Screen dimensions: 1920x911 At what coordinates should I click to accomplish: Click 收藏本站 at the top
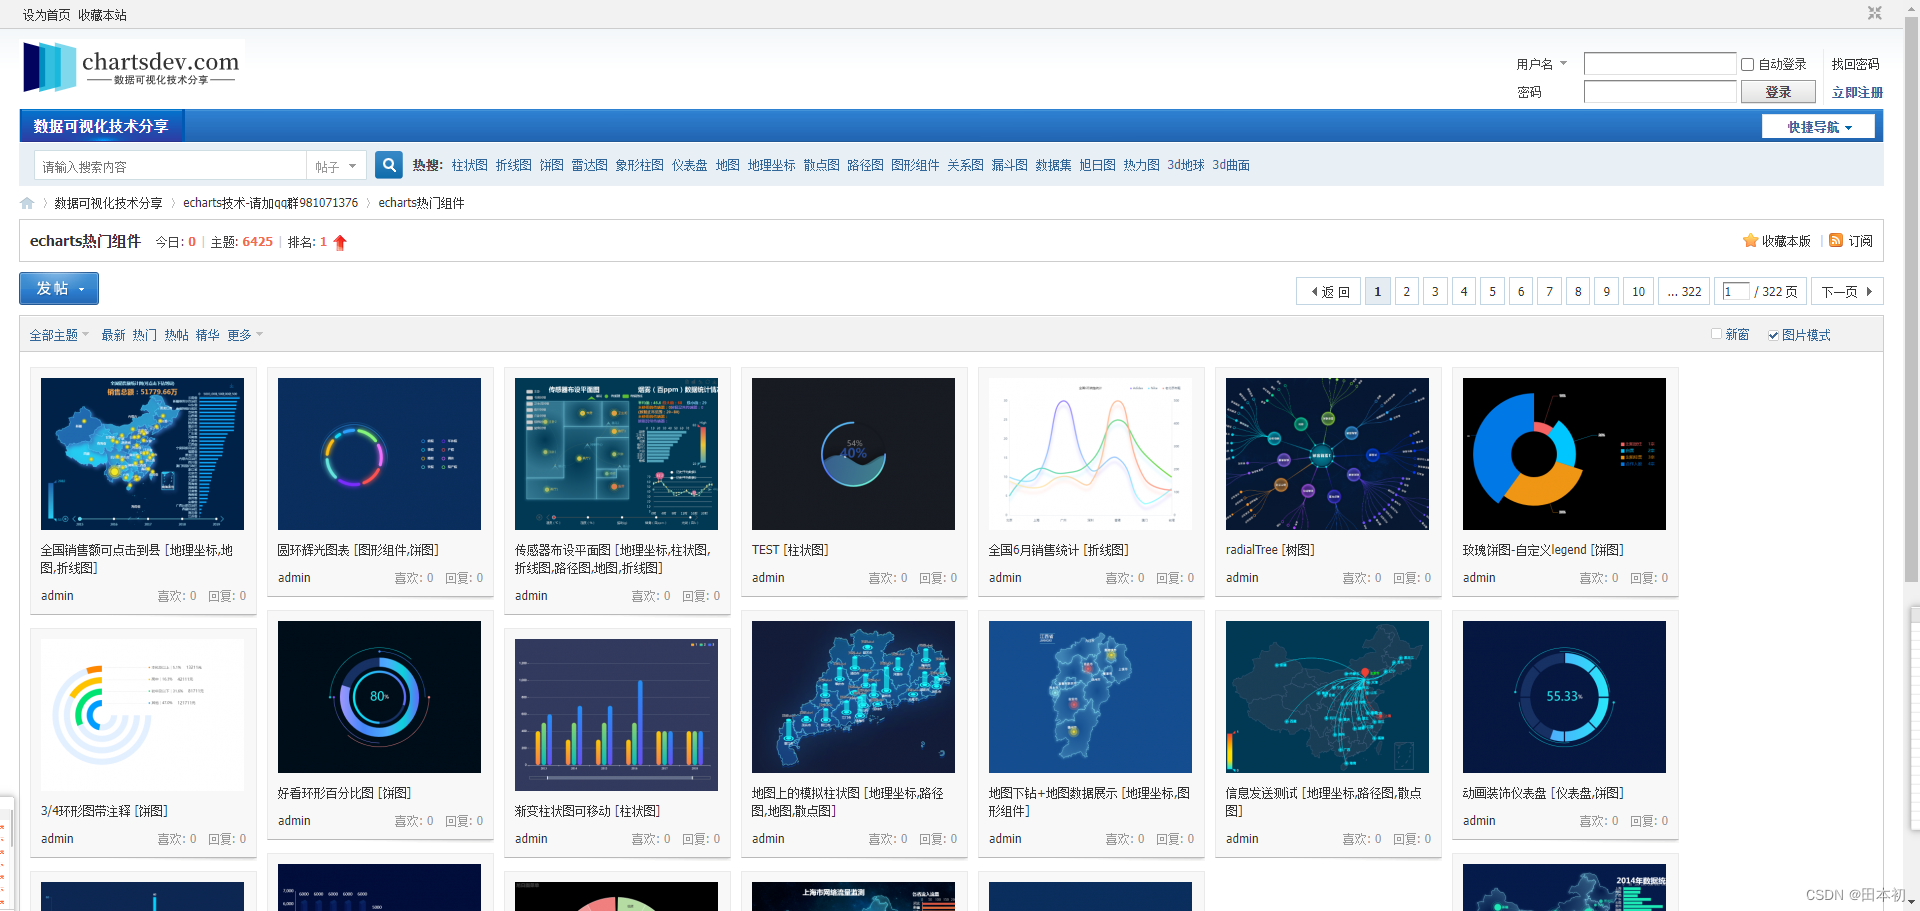tap(102, 15)
